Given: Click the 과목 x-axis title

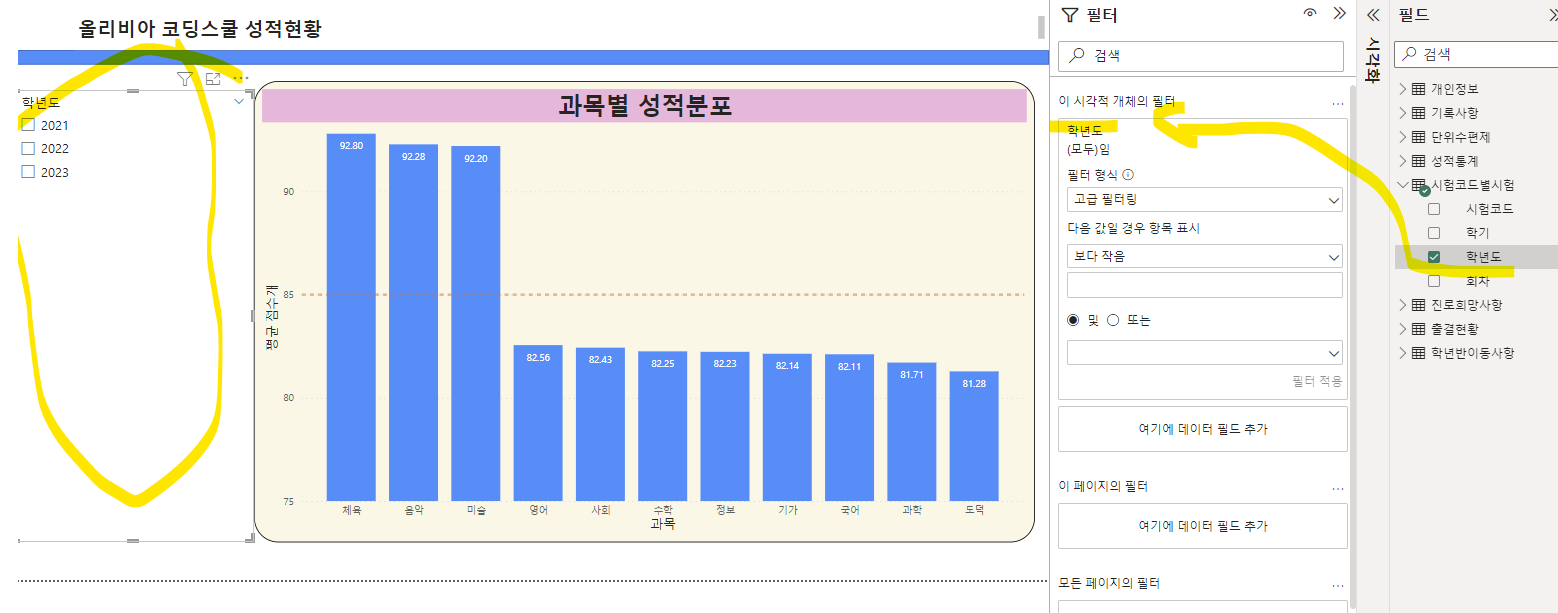Looking at the screenshot, I should pos(663,523).
